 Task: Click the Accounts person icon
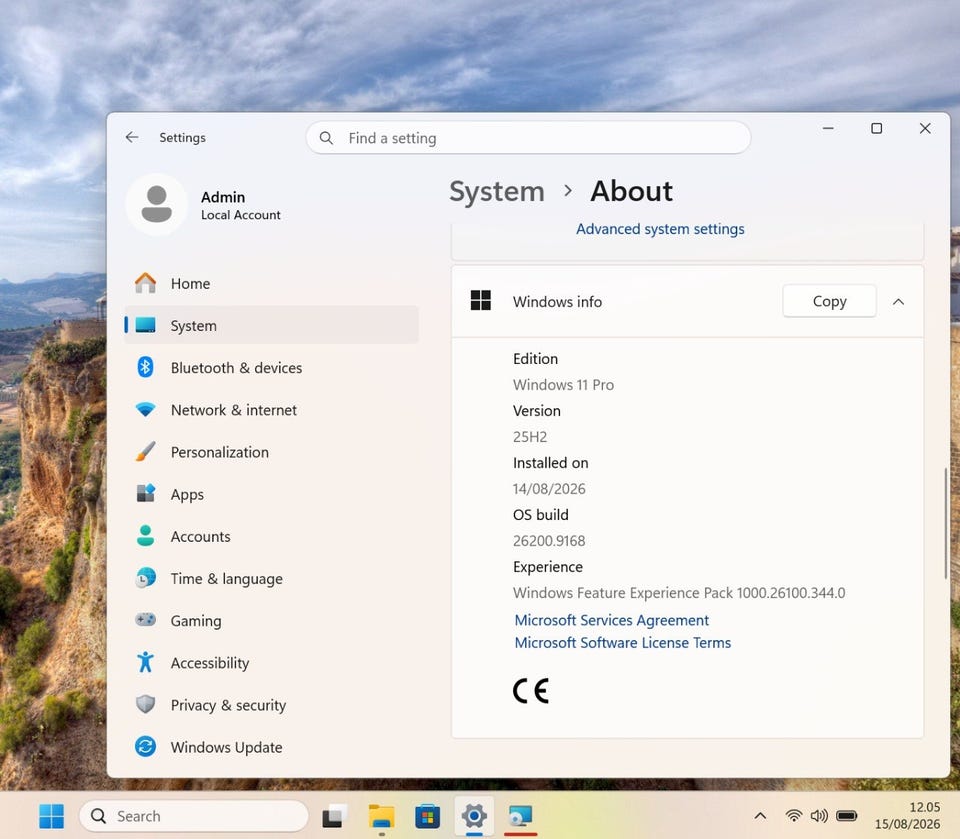(145, 536)
